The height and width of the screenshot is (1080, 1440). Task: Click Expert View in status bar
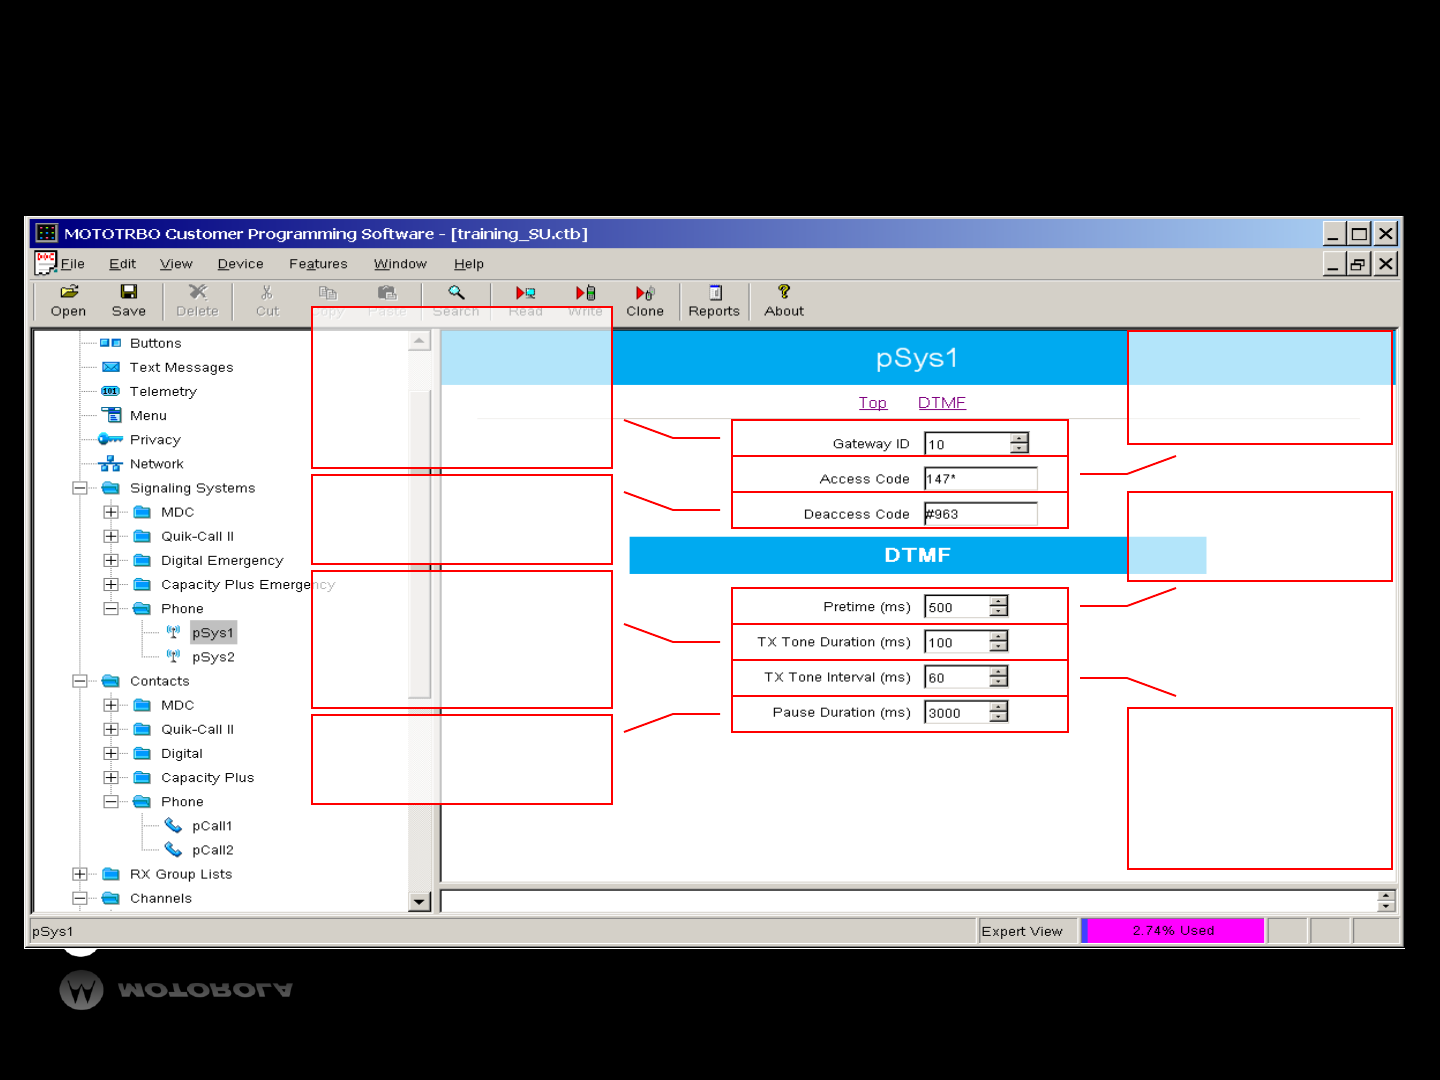pos(1022,931)
